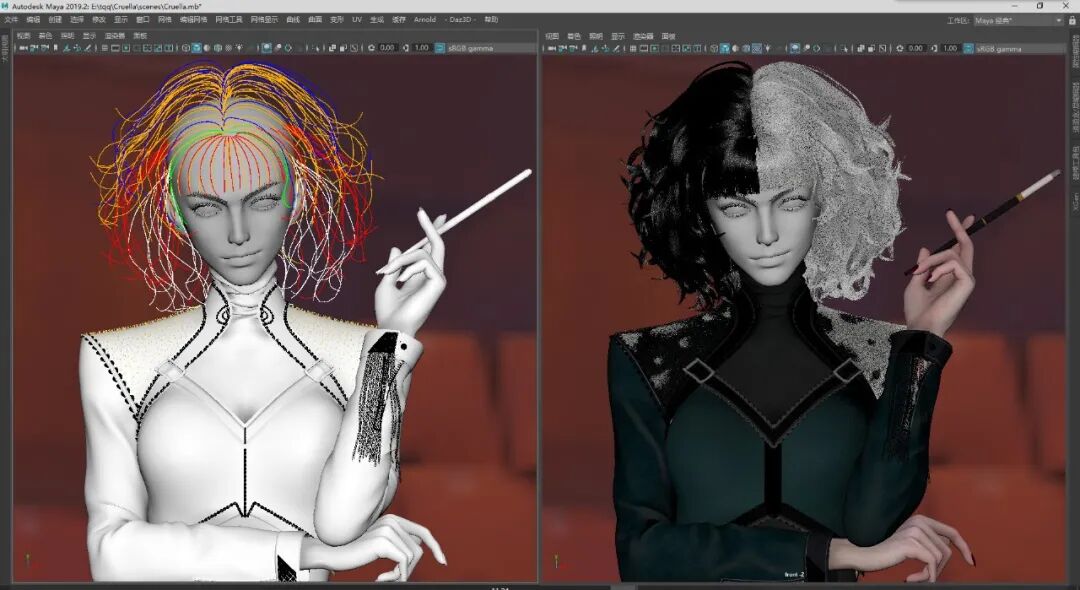This screenshot has height=590, width=1080.
Task: Open the 变形 menu
Action: 337,20
